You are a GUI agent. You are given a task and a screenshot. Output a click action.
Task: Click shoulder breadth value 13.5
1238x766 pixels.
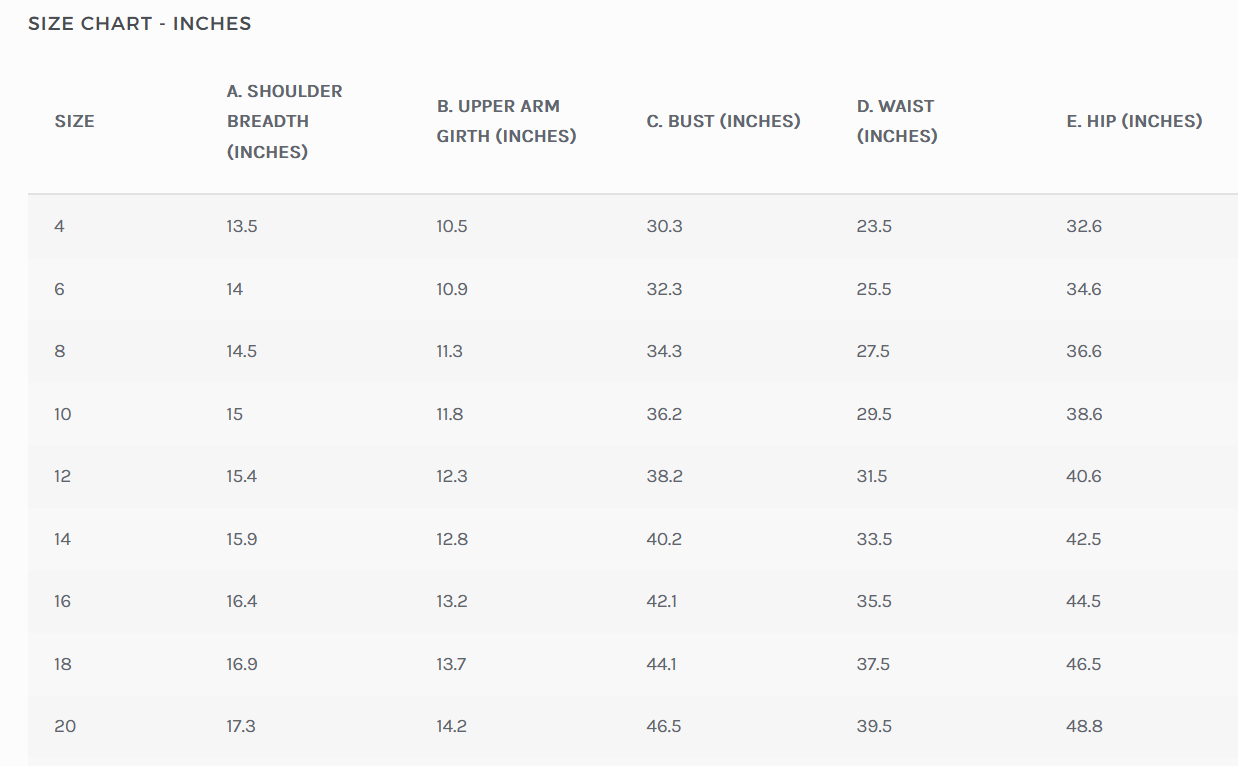click(242, 226)
